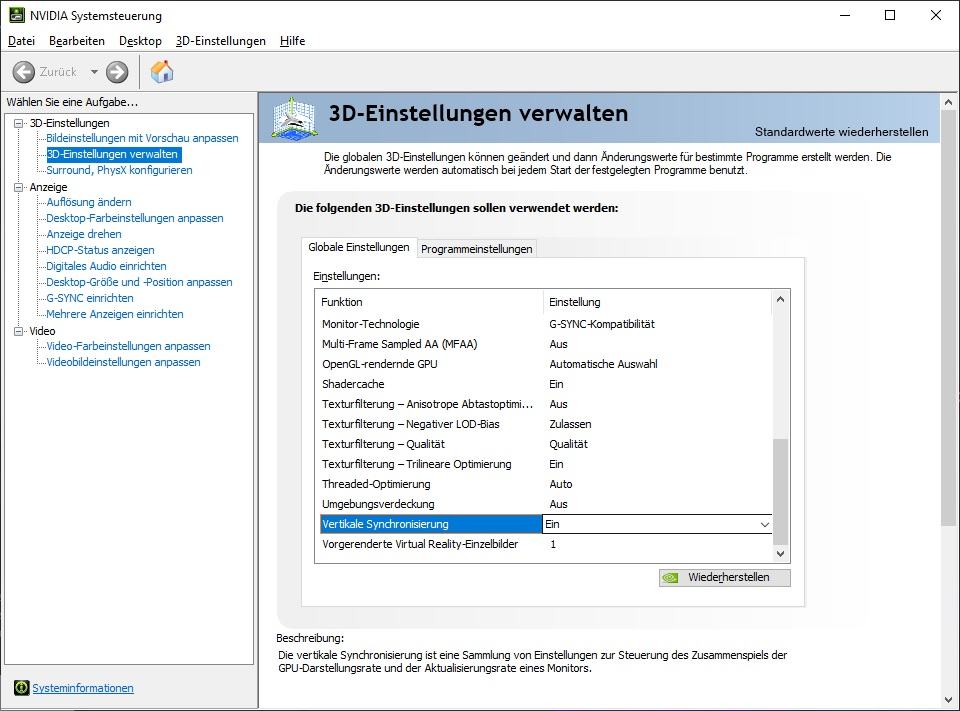
Task: Select the Threaded-Optimierung row
Action: (546, 484)
